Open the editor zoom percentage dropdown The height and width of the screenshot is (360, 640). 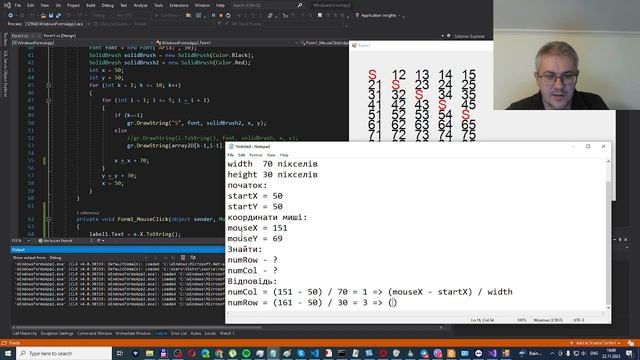pos(20,241)
